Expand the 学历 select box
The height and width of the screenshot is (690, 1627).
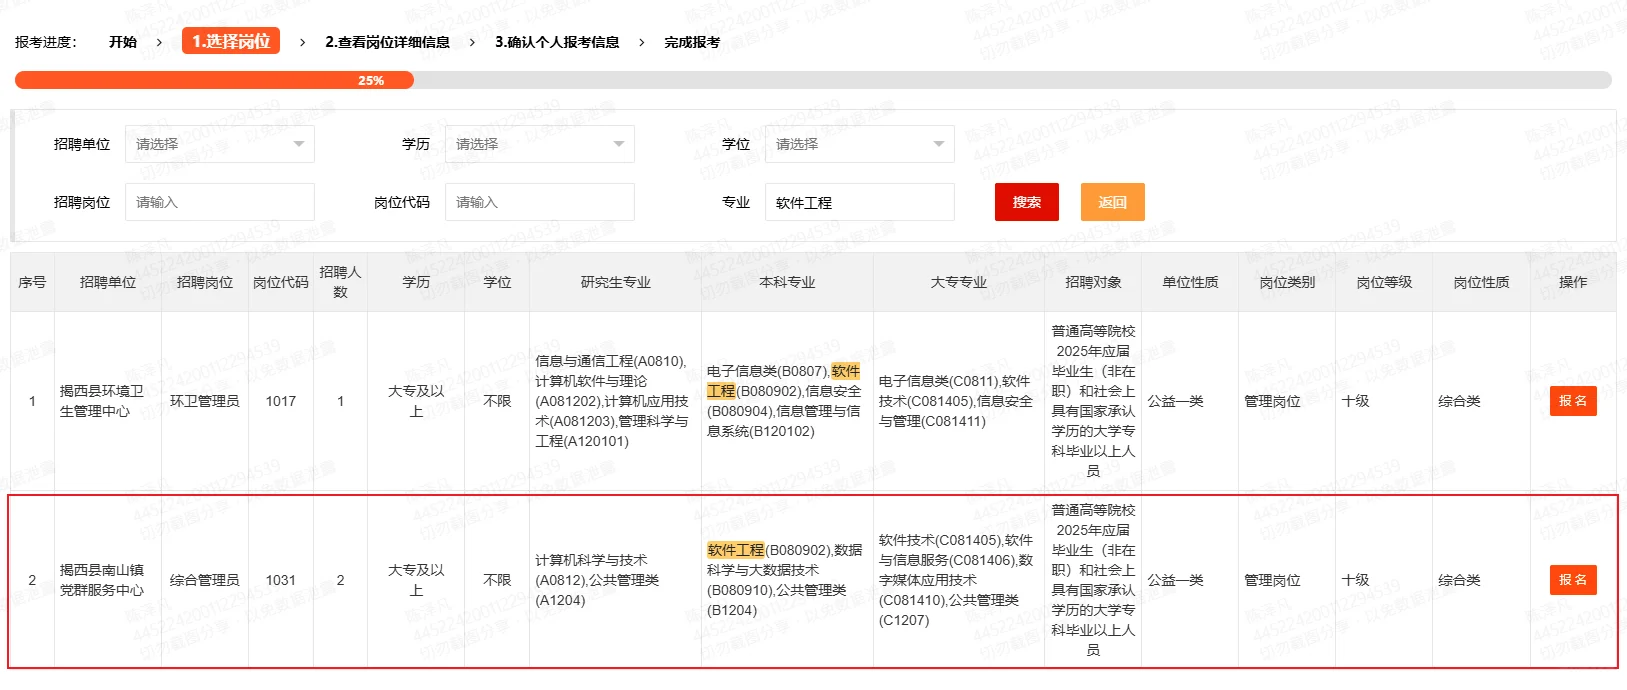(x=539, y=144)
